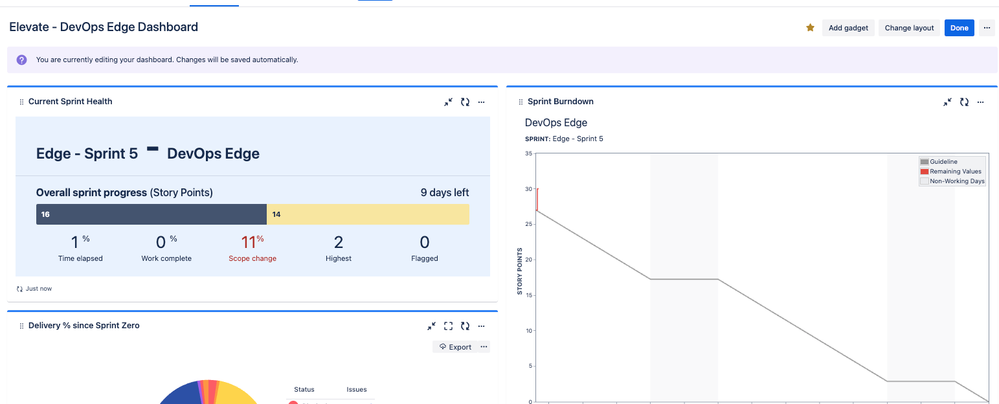Screen dimensions: 999x404
Task: Open Edge - Sprint 5 link
Action: point(87,154)
